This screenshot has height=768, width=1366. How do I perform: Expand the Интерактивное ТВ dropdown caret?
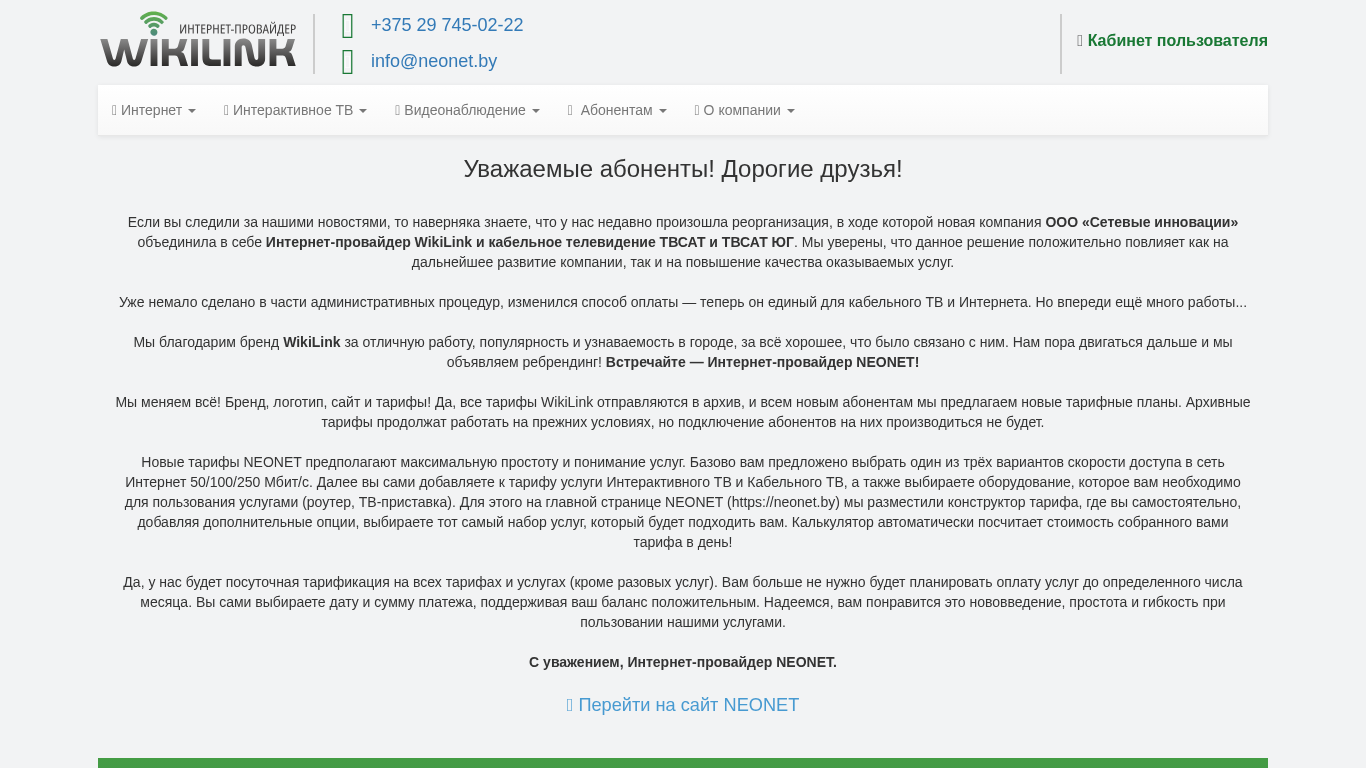(x=363, y=111)
